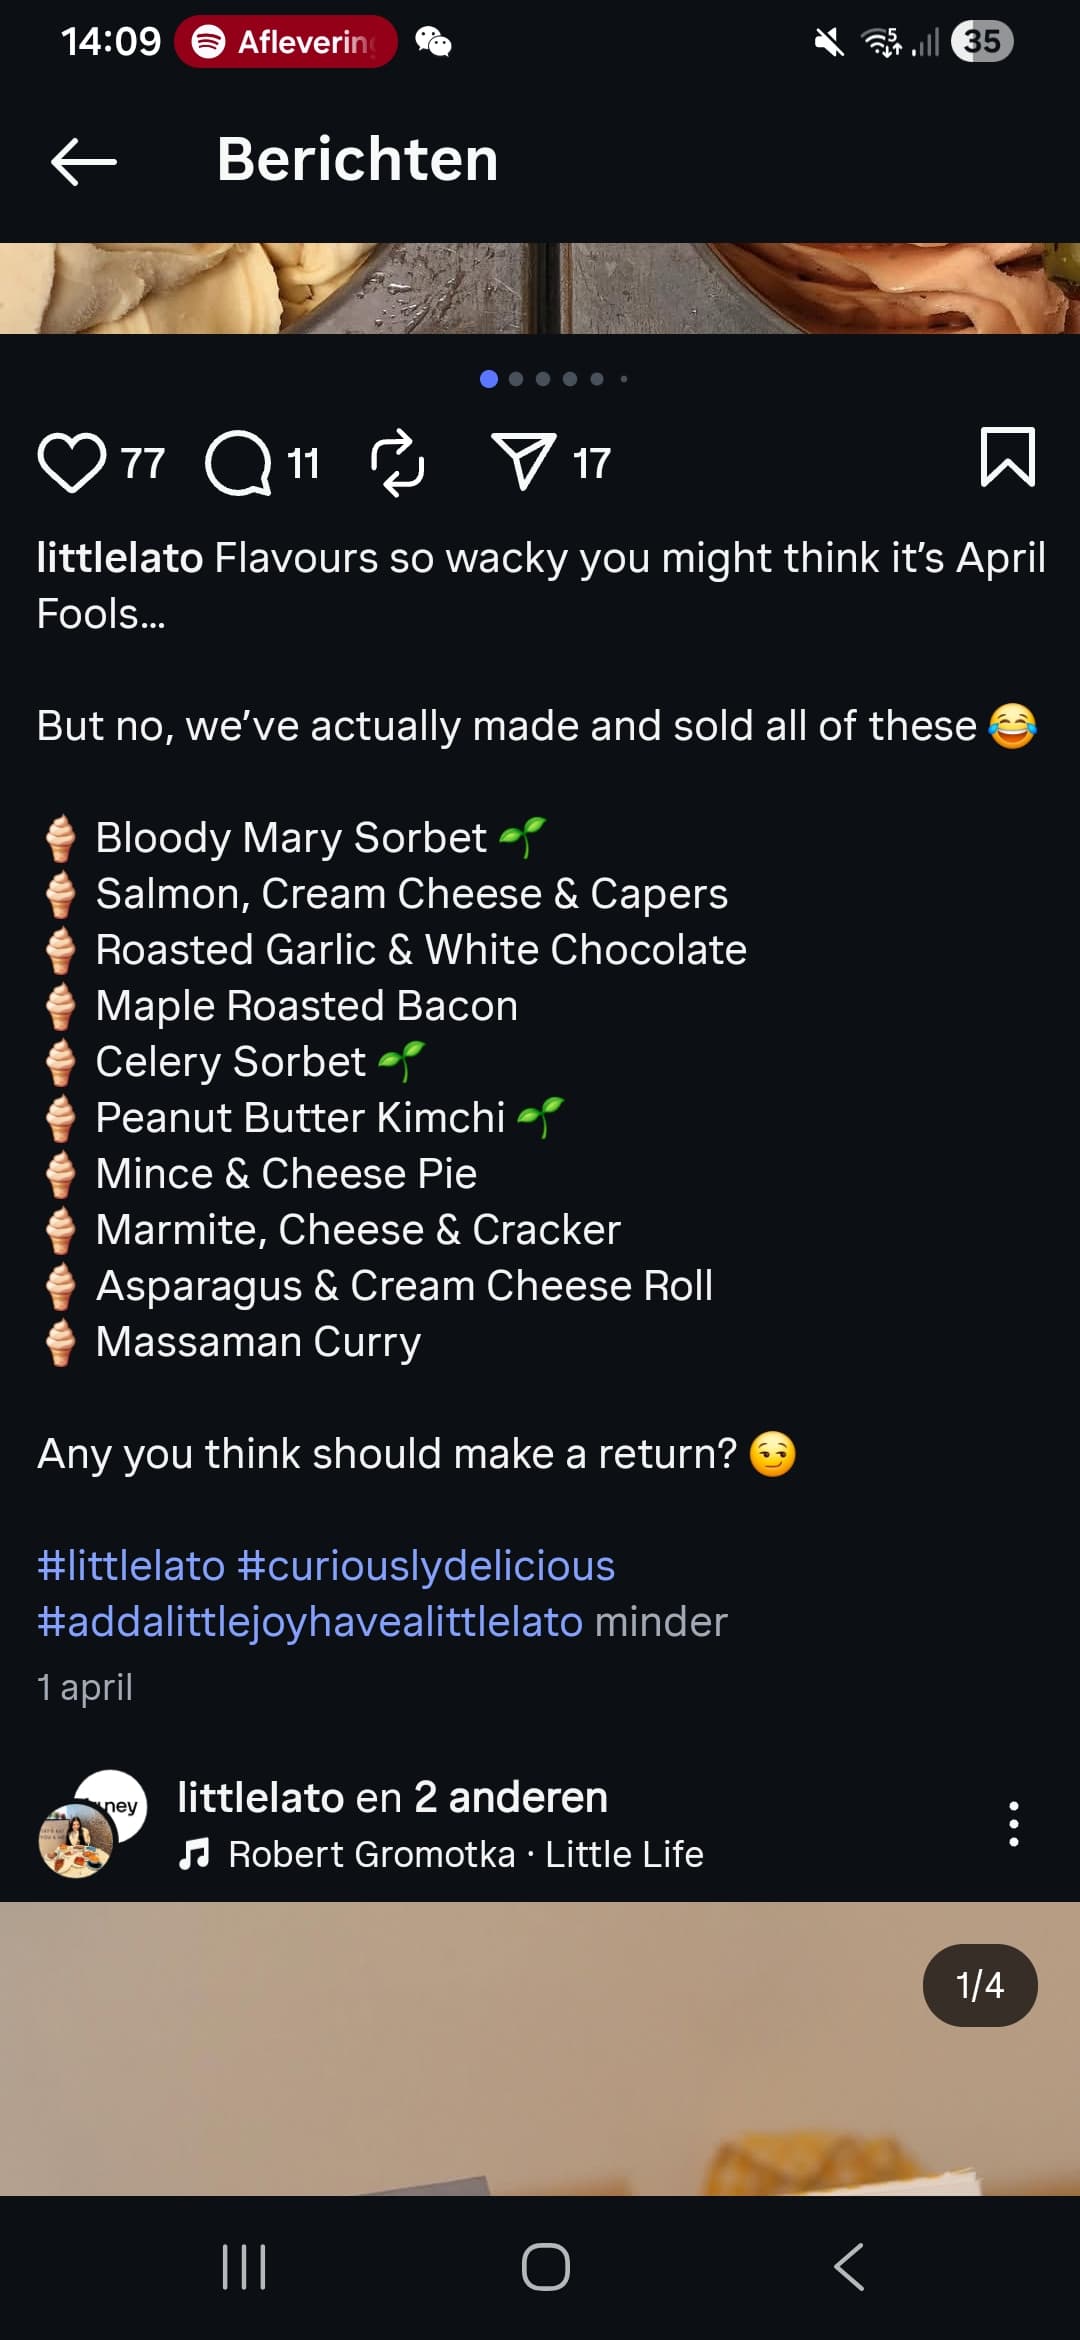Tap the Robert Gromotka · Little Life audio
Image resolution: width=1080 pixels, height=2340 pixels.
pos(465,1854)
